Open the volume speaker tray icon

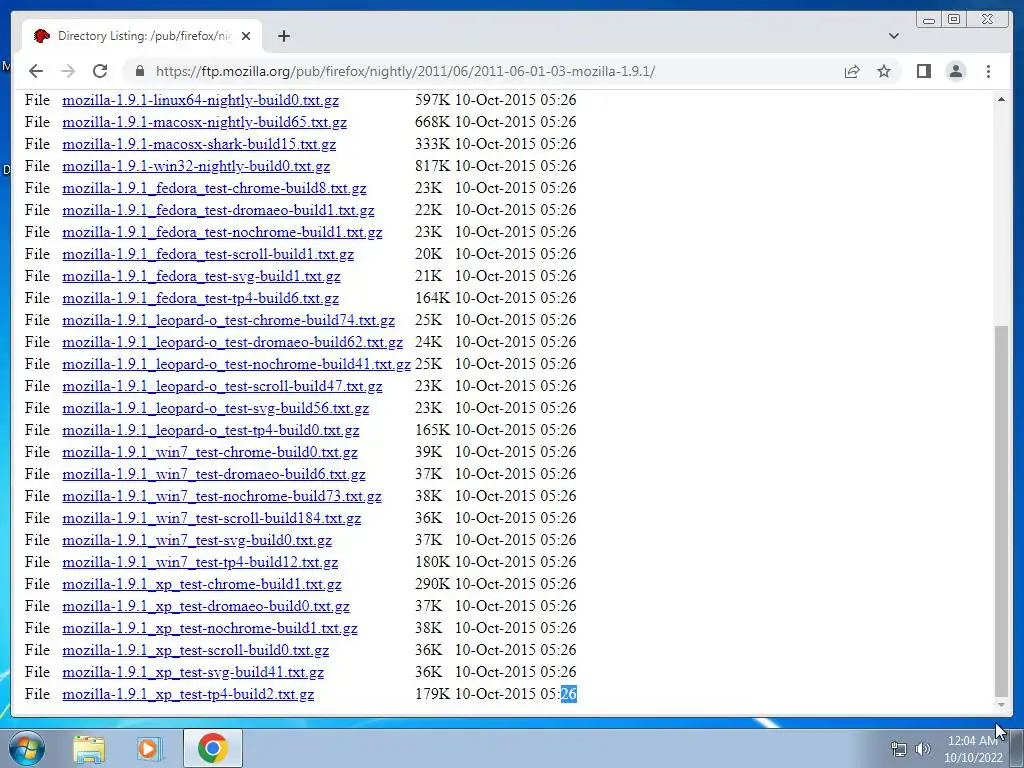[x=922, y=748]
